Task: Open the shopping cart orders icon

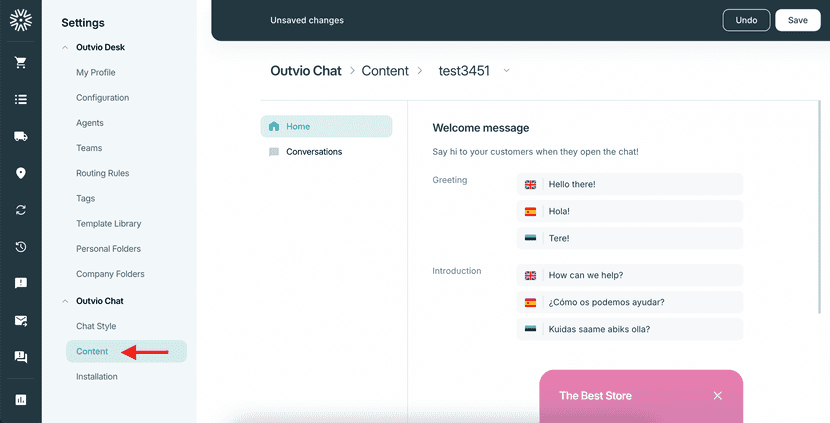Action: [x=21, y=62]
